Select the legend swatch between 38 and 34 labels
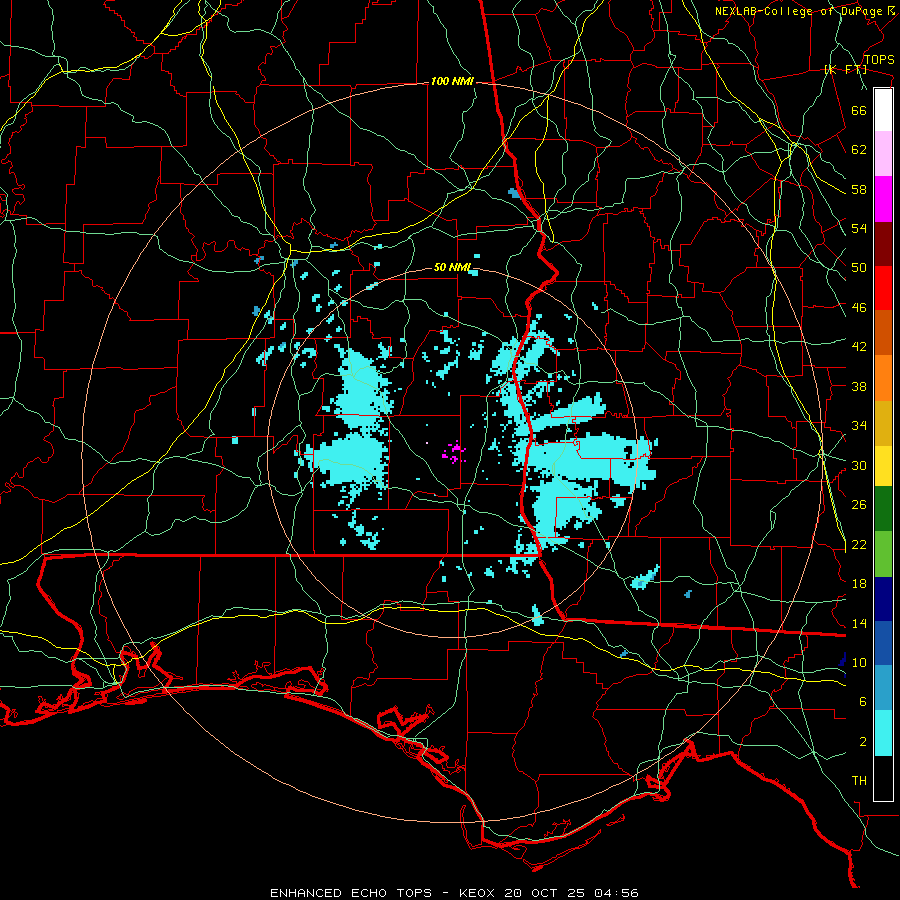 (x=883, y=423)
